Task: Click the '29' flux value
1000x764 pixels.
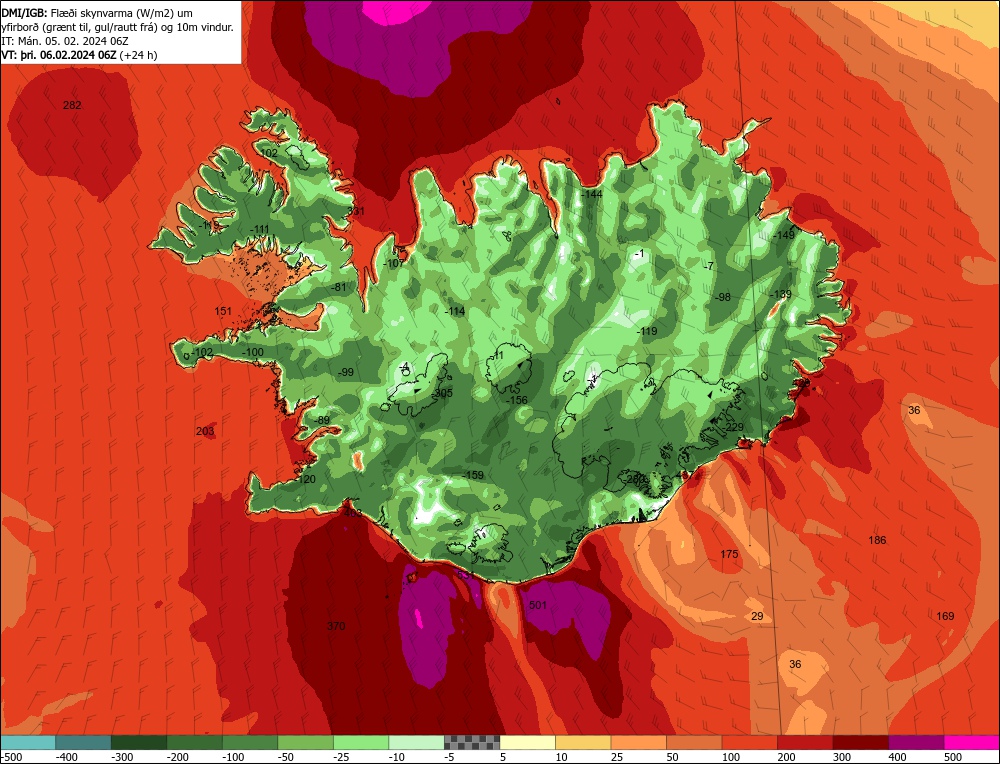Action: pyautogui.click(x=757, y=616)
